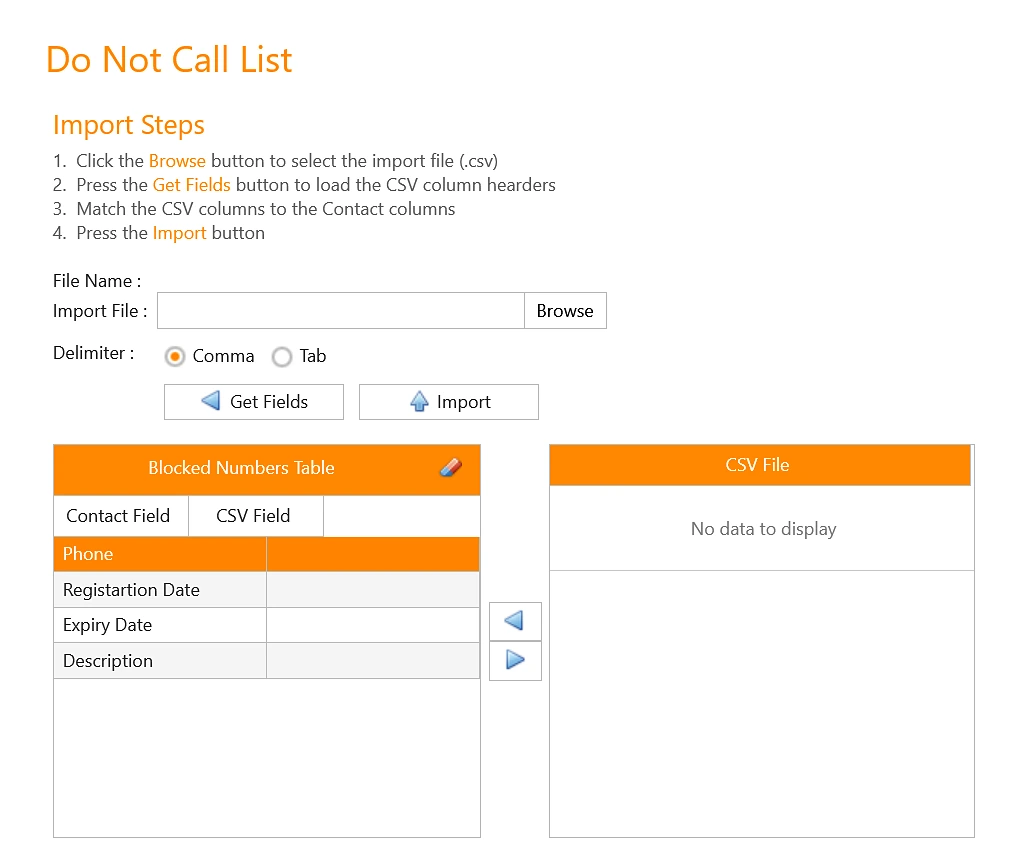Click the File Name label
The width and height of the screenshot is (1022, 866).
coord(97,281)
